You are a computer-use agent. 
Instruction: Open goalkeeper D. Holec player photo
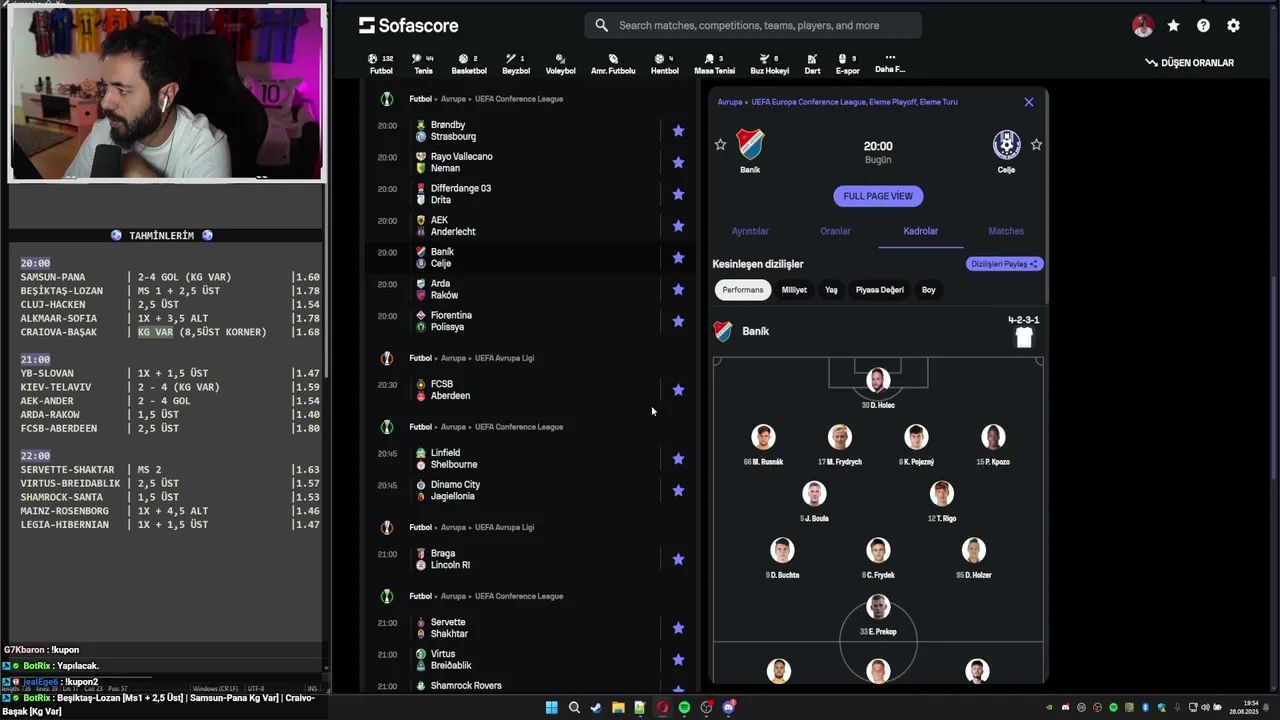pos(878,380)
